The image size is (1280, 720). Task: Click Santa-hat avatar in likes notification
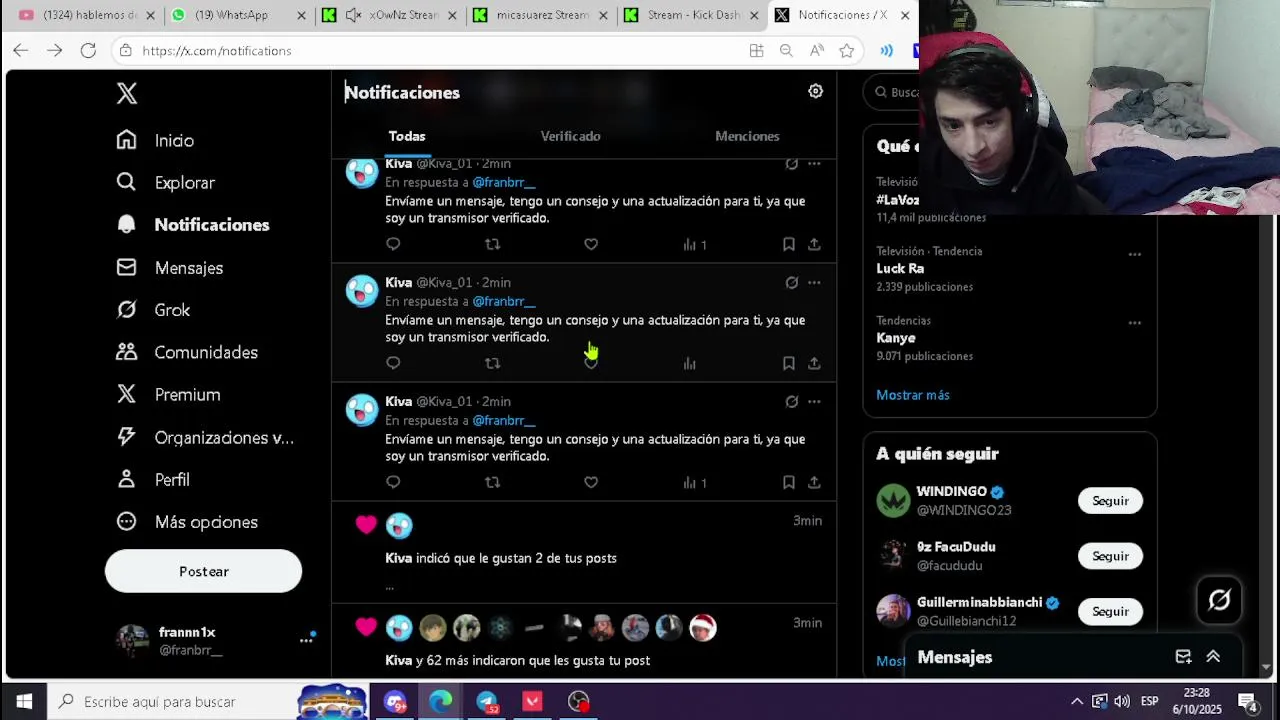[x=703, y=627]
